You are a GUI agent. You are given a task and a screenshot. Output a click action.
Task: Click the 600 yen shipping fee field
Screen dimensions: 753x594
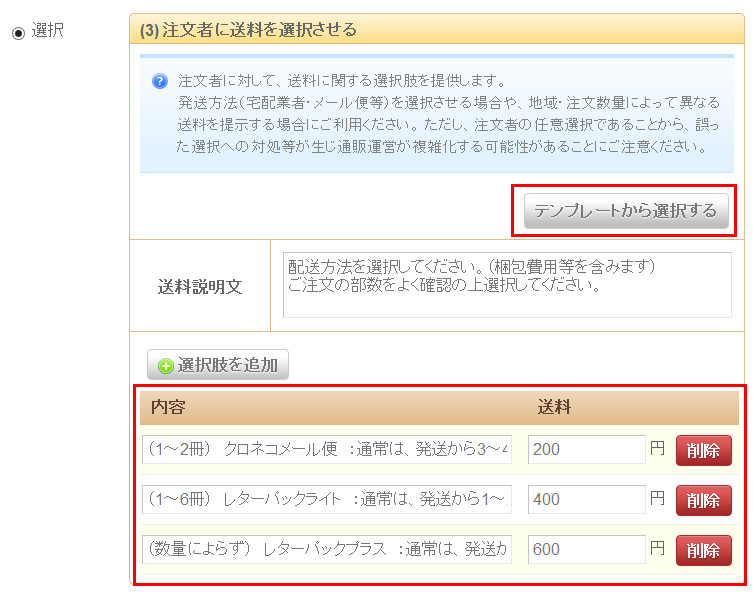586,549
